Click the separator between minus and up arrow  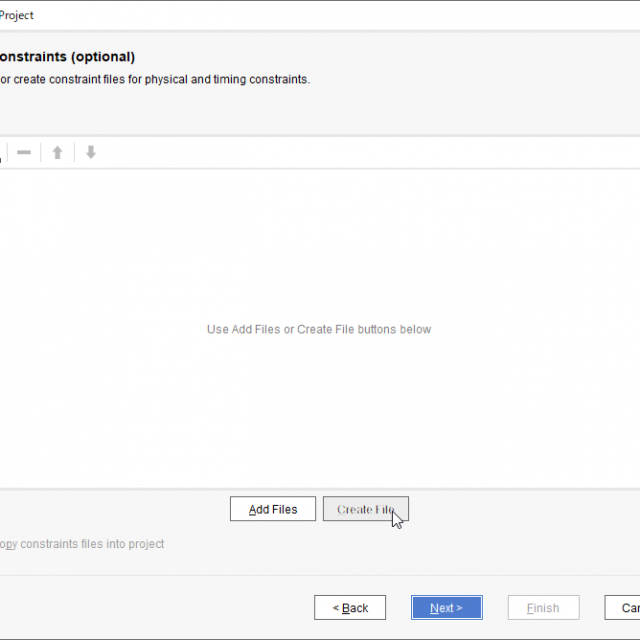41,153
